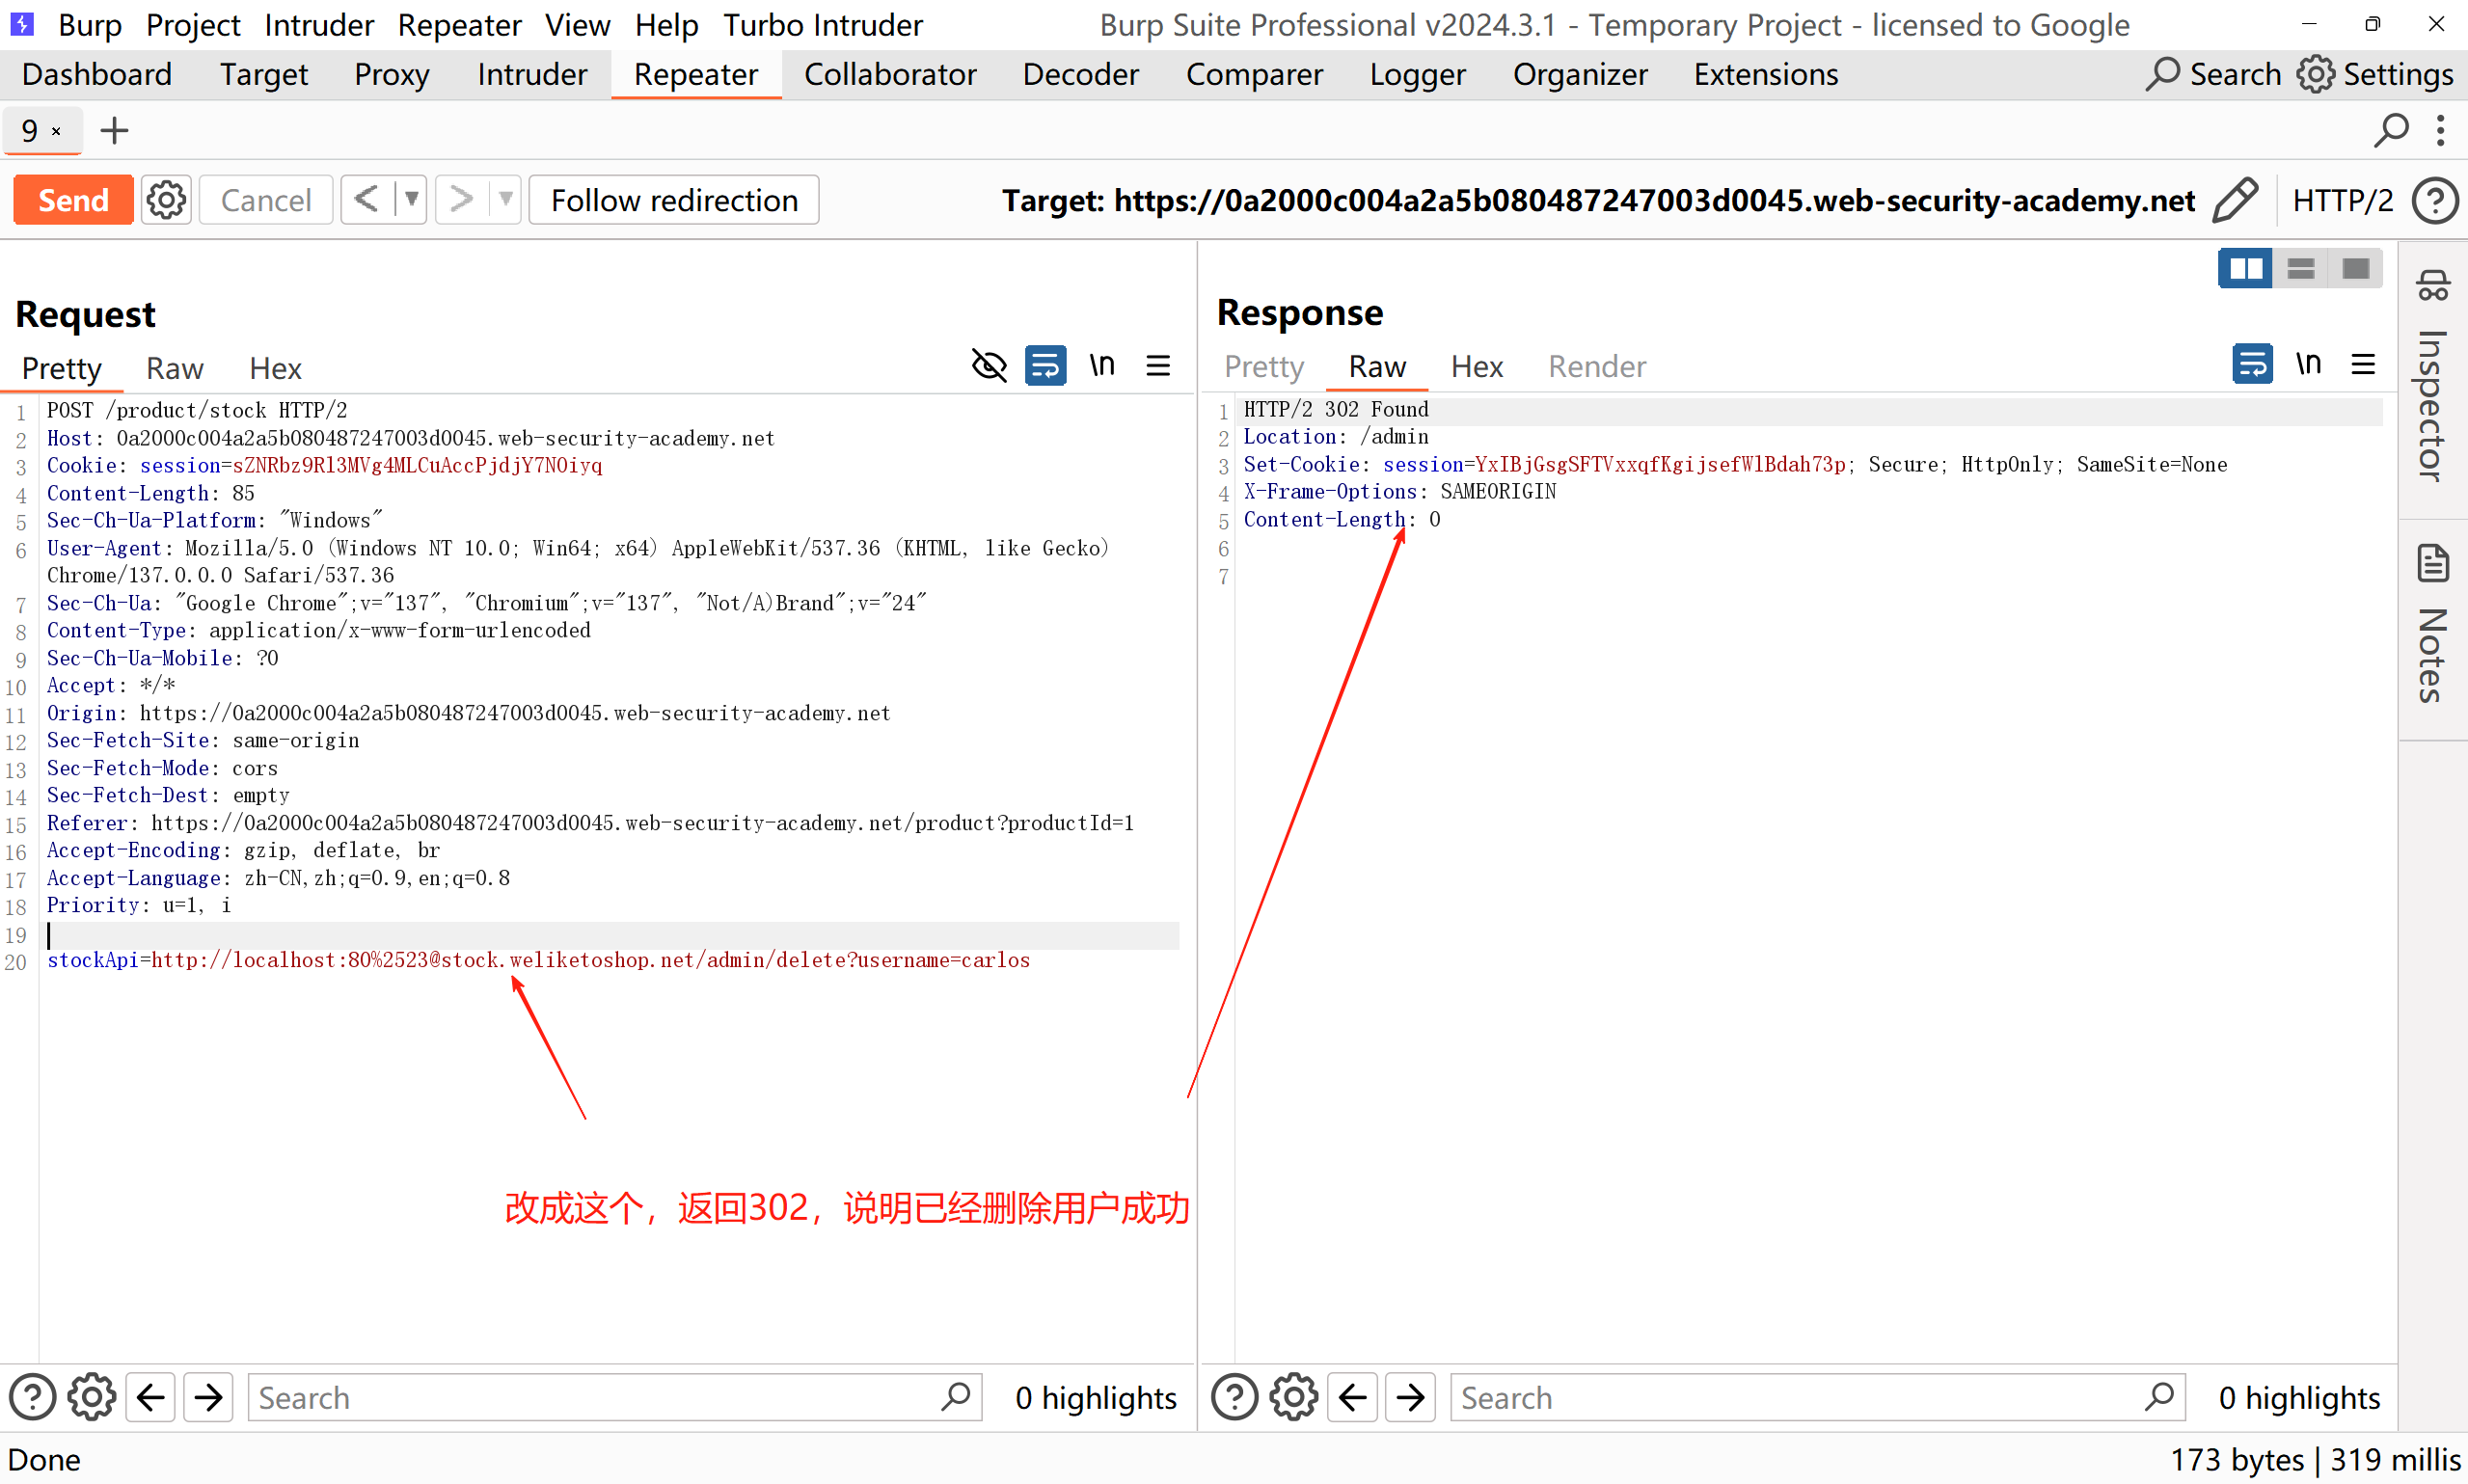Image resolution: width=2468 pixels, height=1484 pixels.
Task: Open Request panel hamburger options menu
Action: pos(1158,366)
